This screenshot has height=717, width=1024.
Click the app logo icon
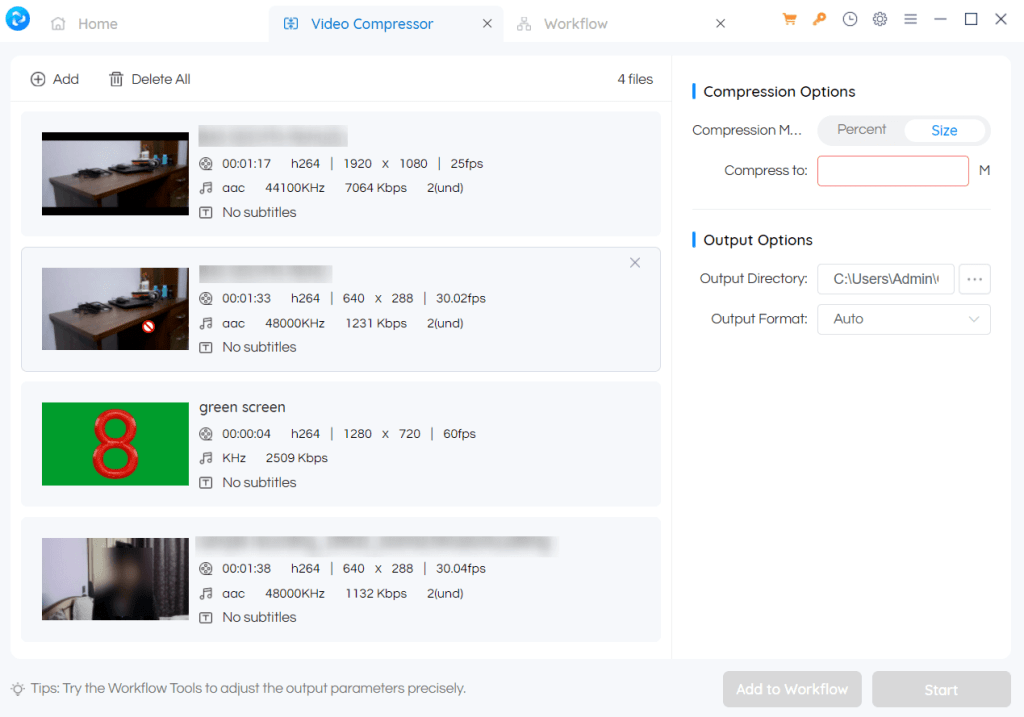pos(18,19)
